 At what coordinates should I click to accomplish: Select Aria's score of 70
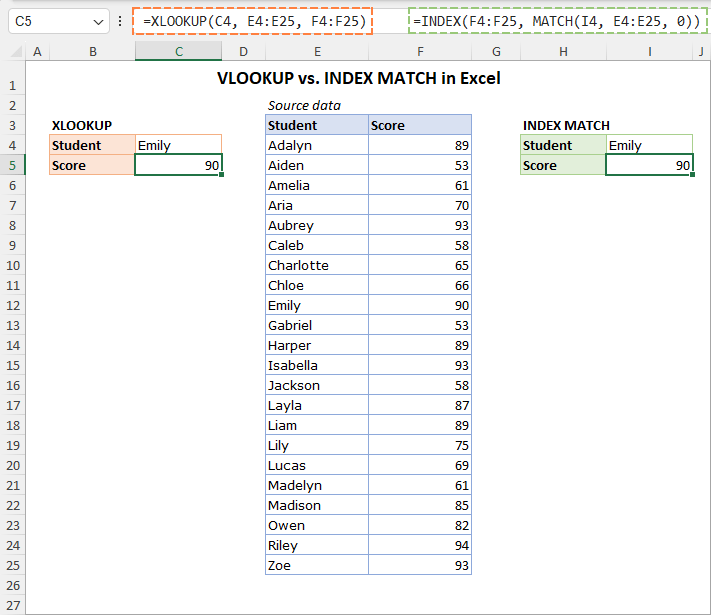pos(420,205)
